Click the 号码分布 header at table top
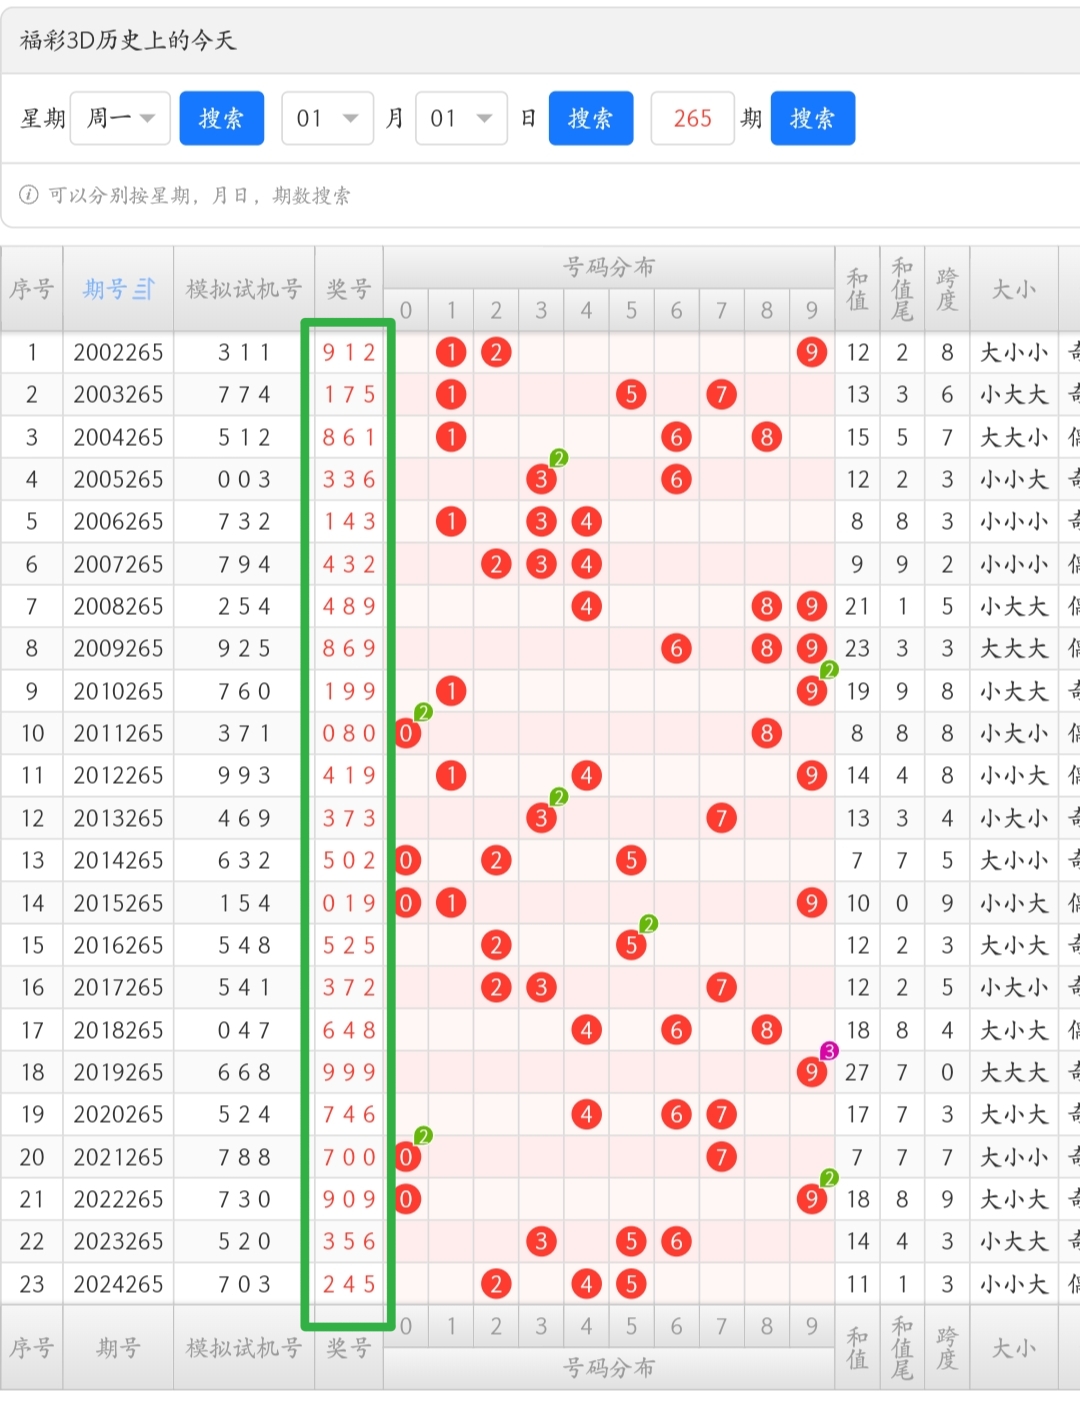1080x1405 pixels. coord(608,267)
